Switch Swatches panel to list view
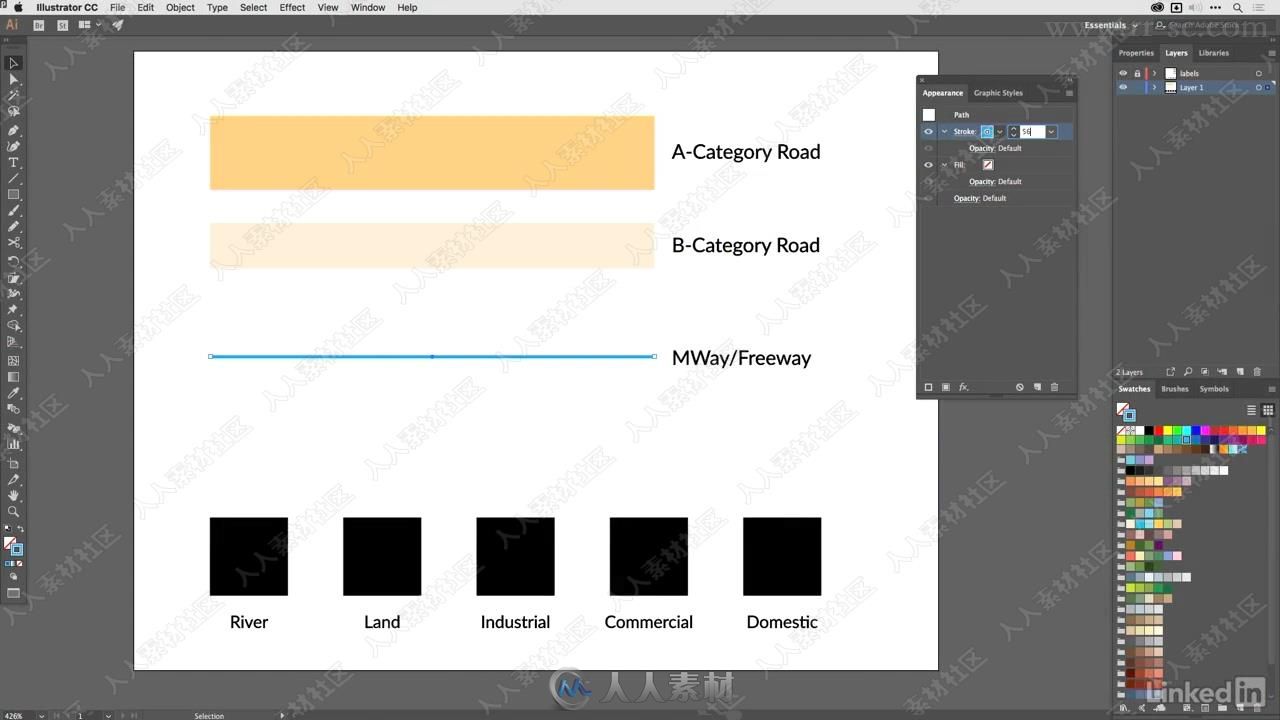This screenshot has width=1280, height=720. tap(1251, 410)
